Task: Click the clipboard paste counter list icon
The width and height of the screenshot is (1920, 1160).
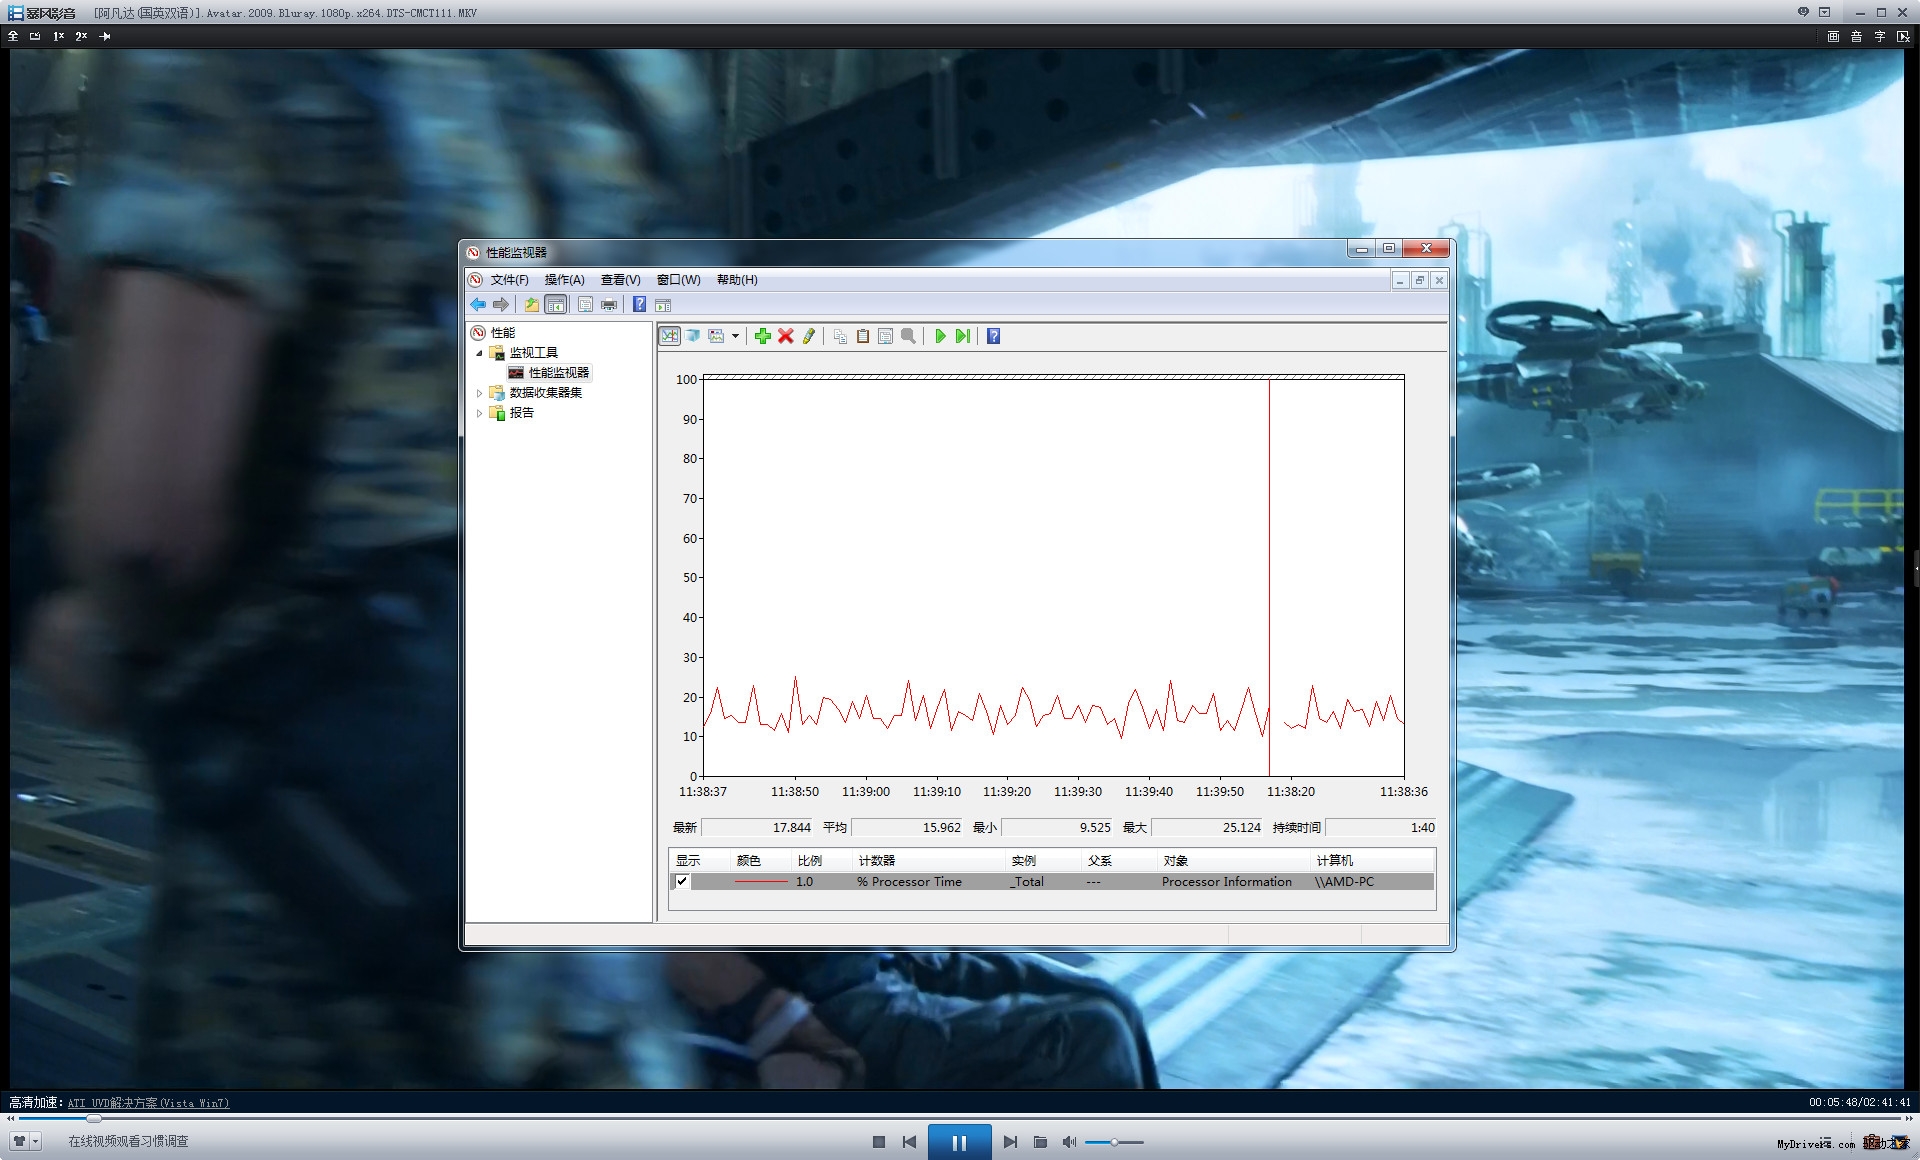Action: (862, 336)
